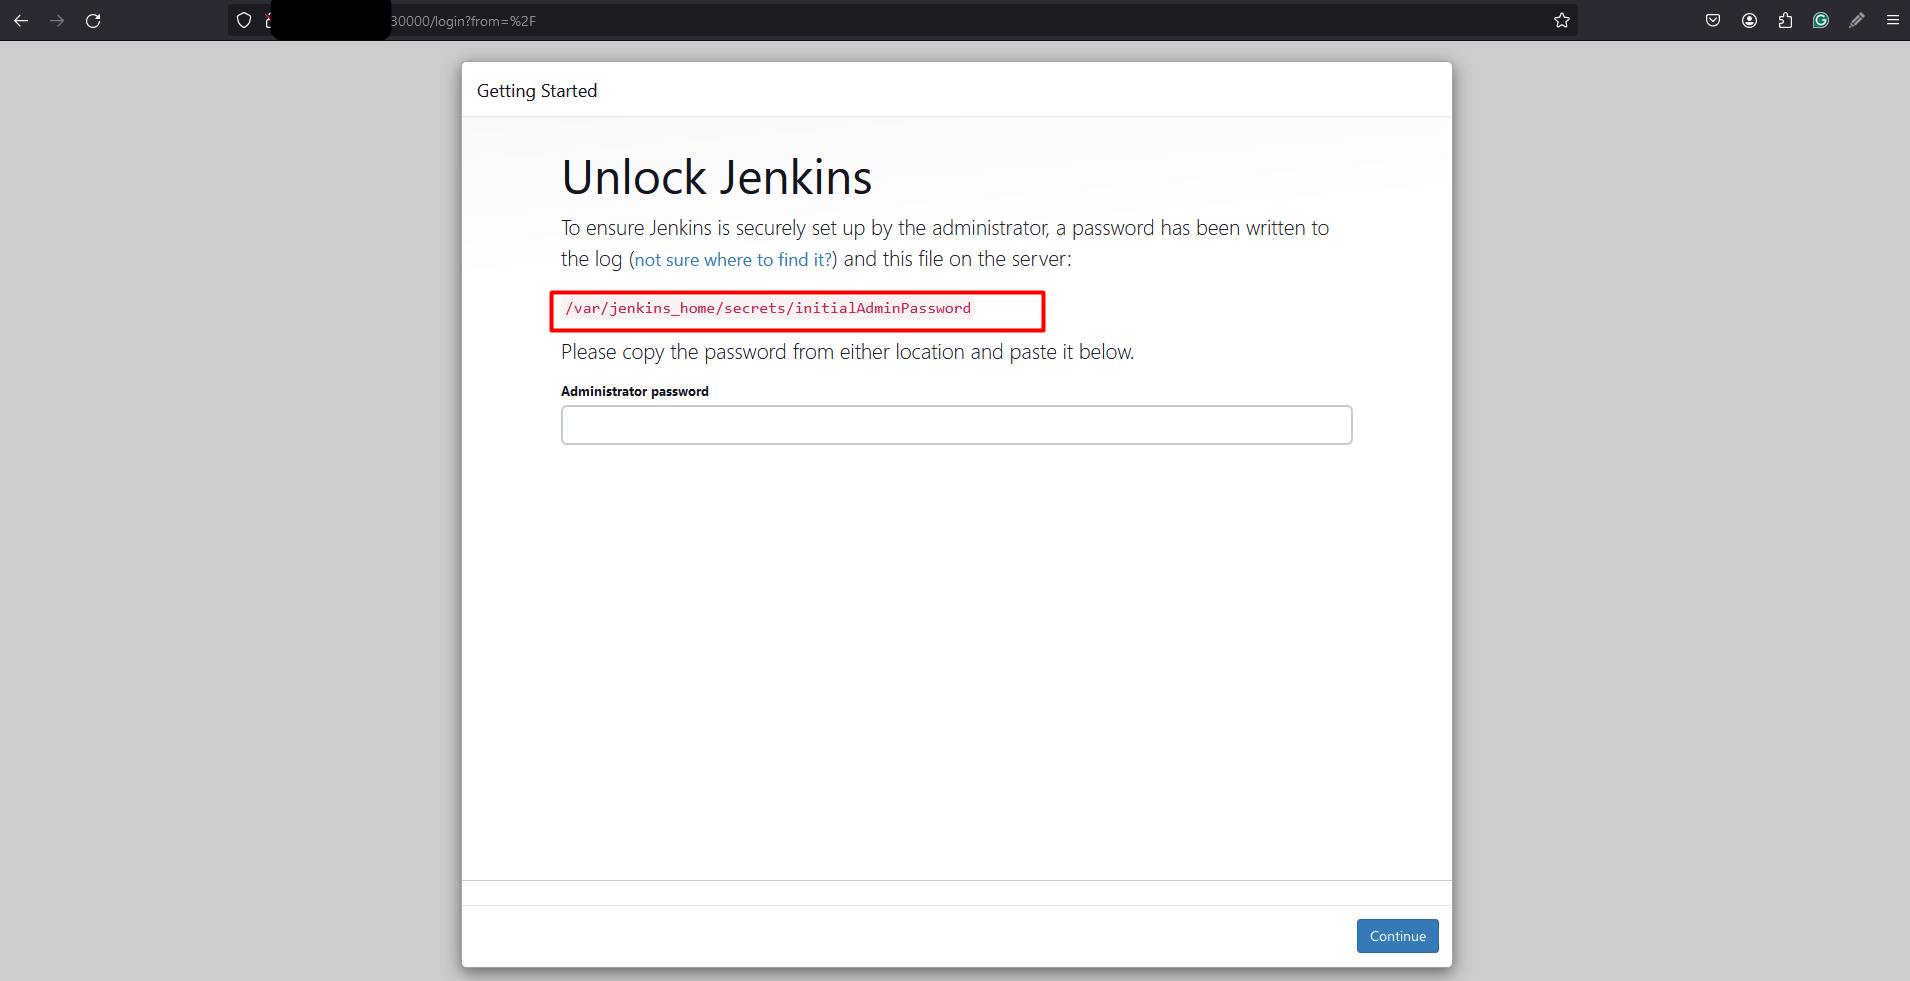Open the tracking protection shield icon
This screenshot has width=1910, height=981.
coord(244,20)
